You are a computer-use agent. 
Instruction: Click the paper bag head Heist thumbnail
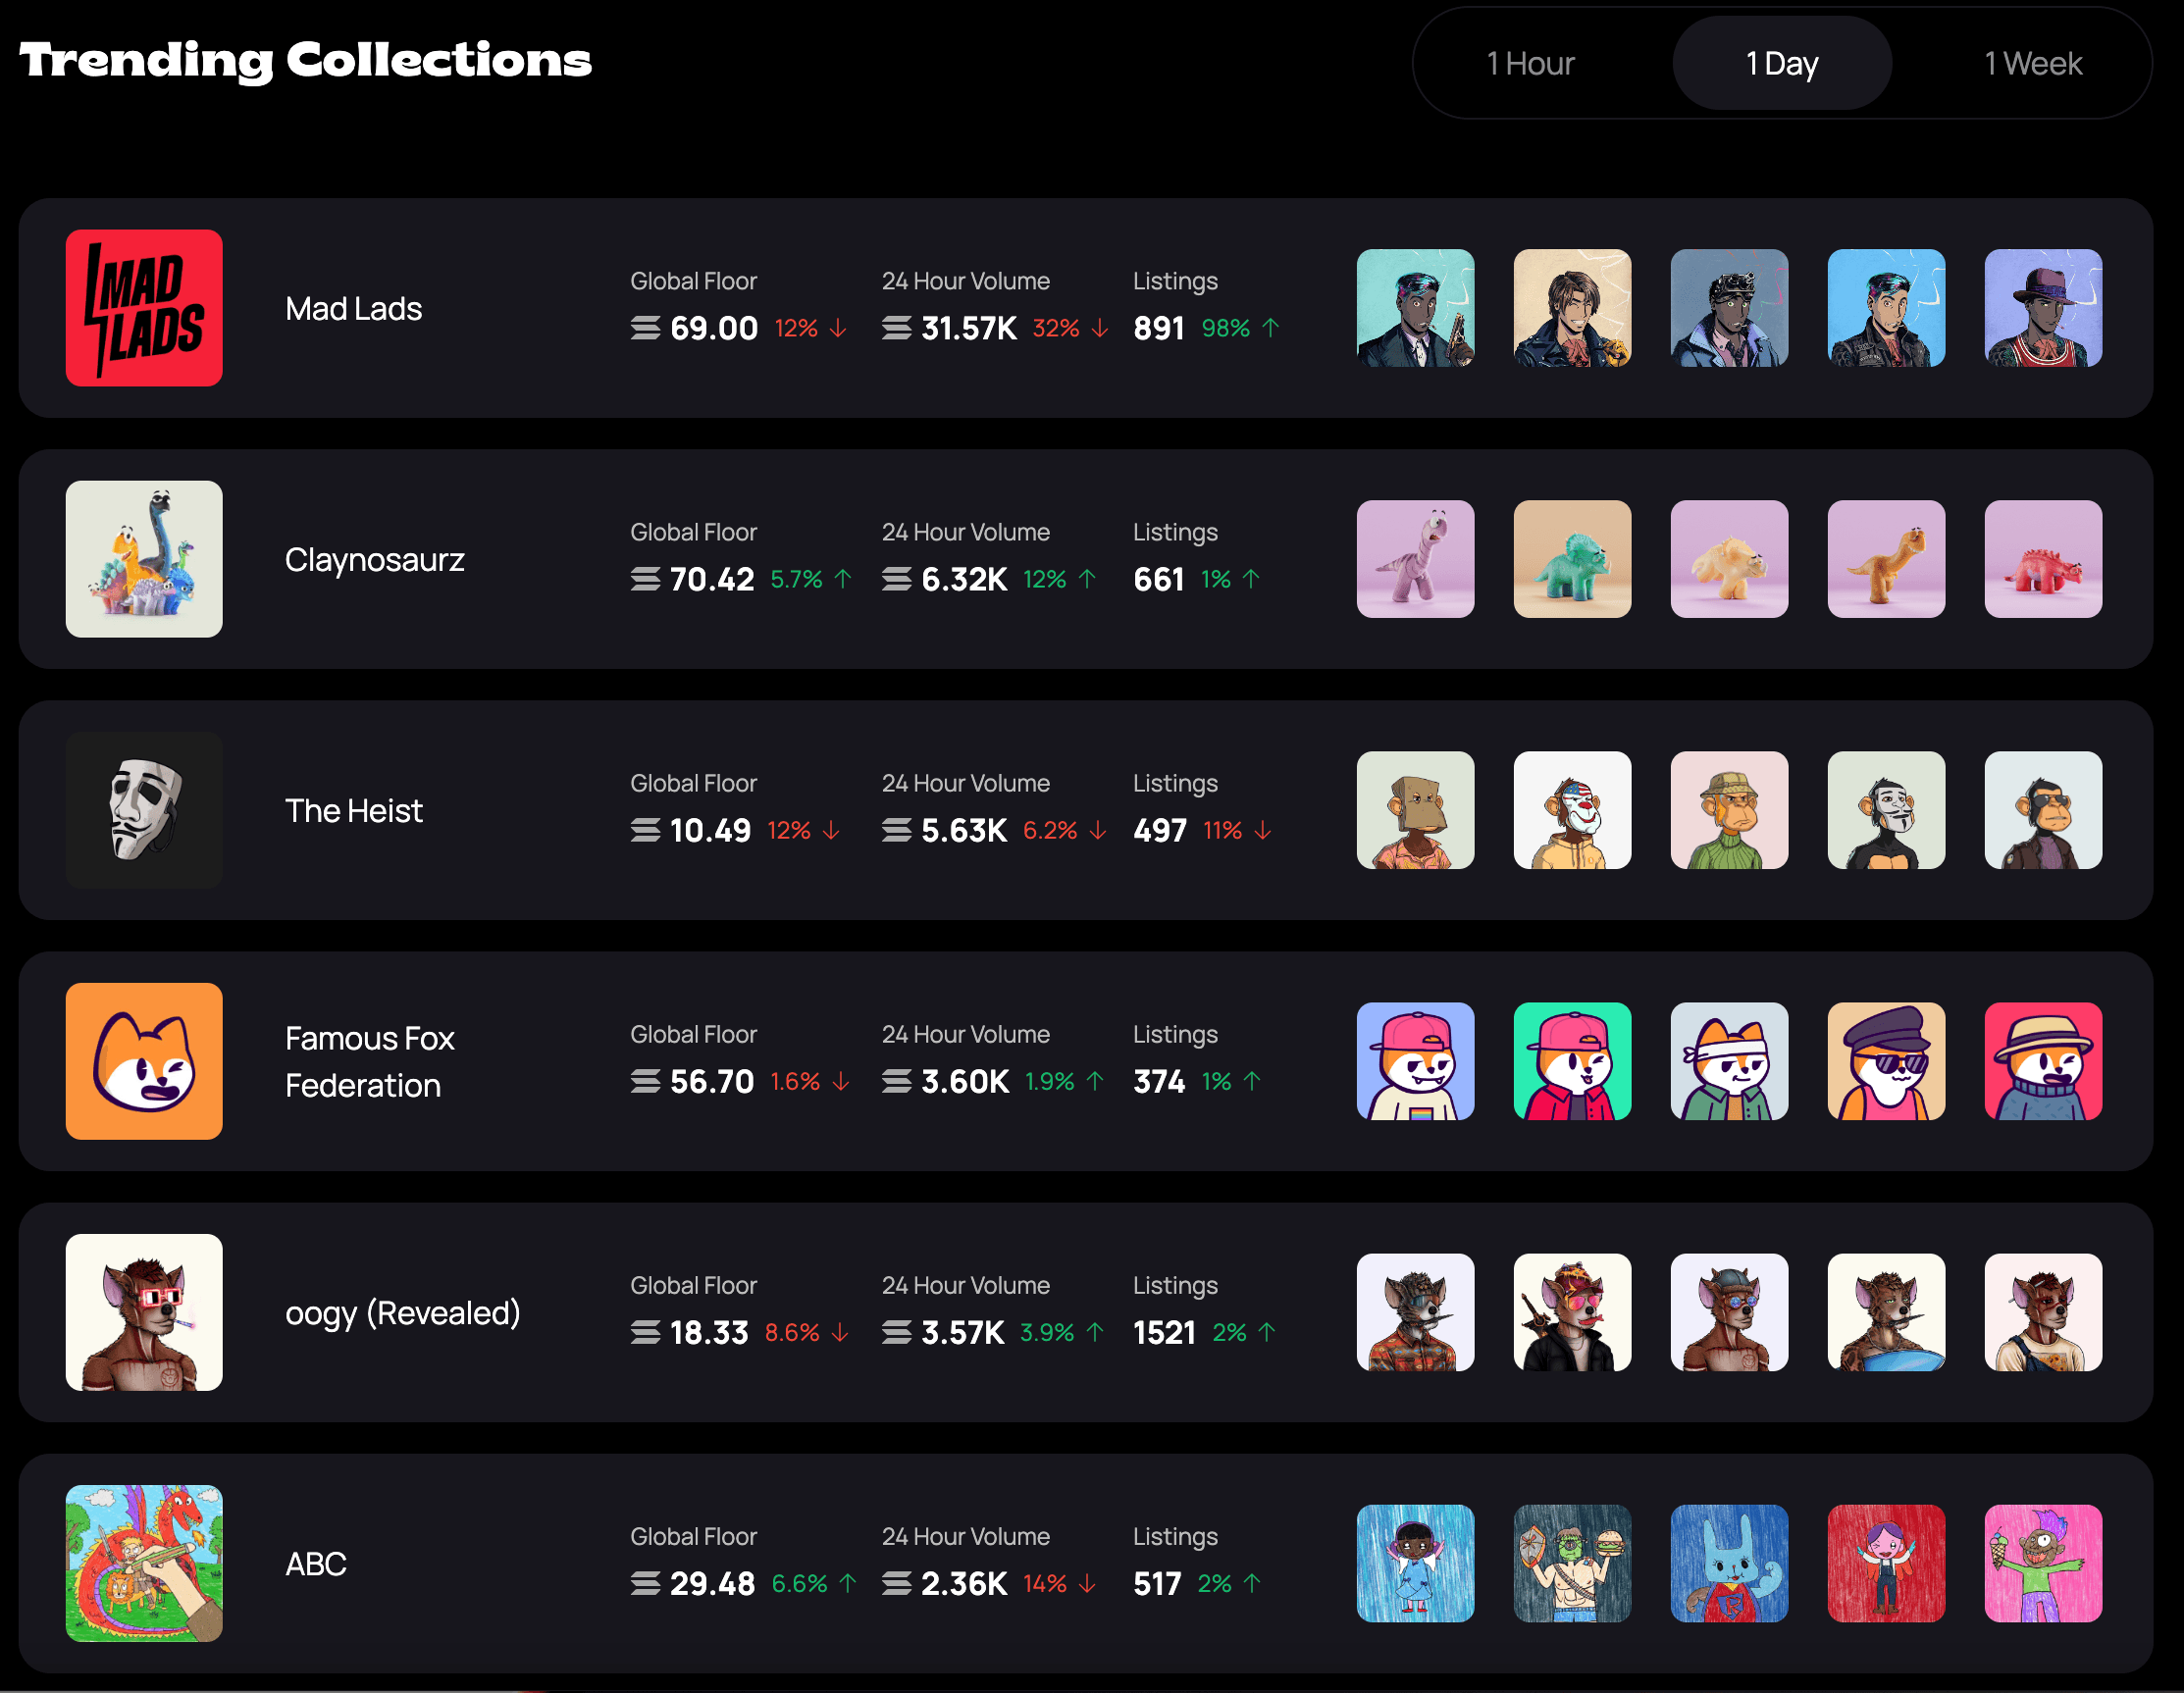point(1415,810)
